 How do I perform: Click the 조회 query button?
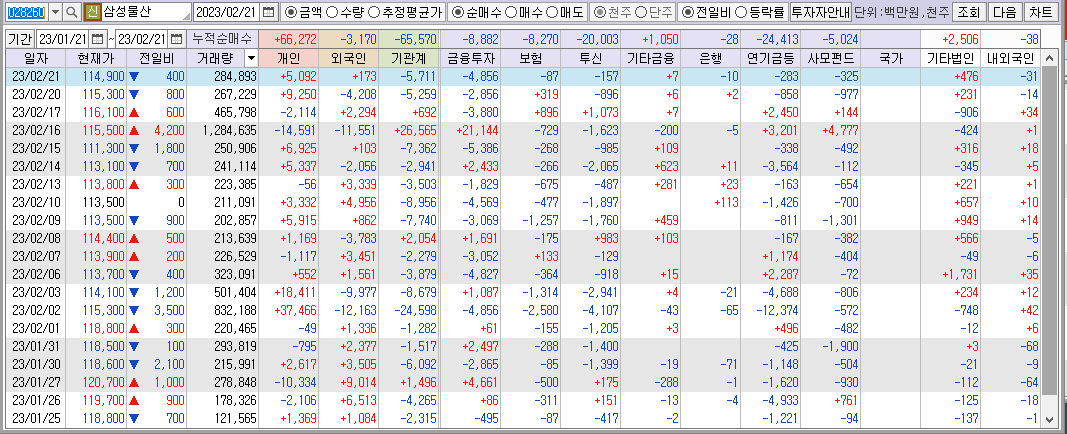[969, 12]
